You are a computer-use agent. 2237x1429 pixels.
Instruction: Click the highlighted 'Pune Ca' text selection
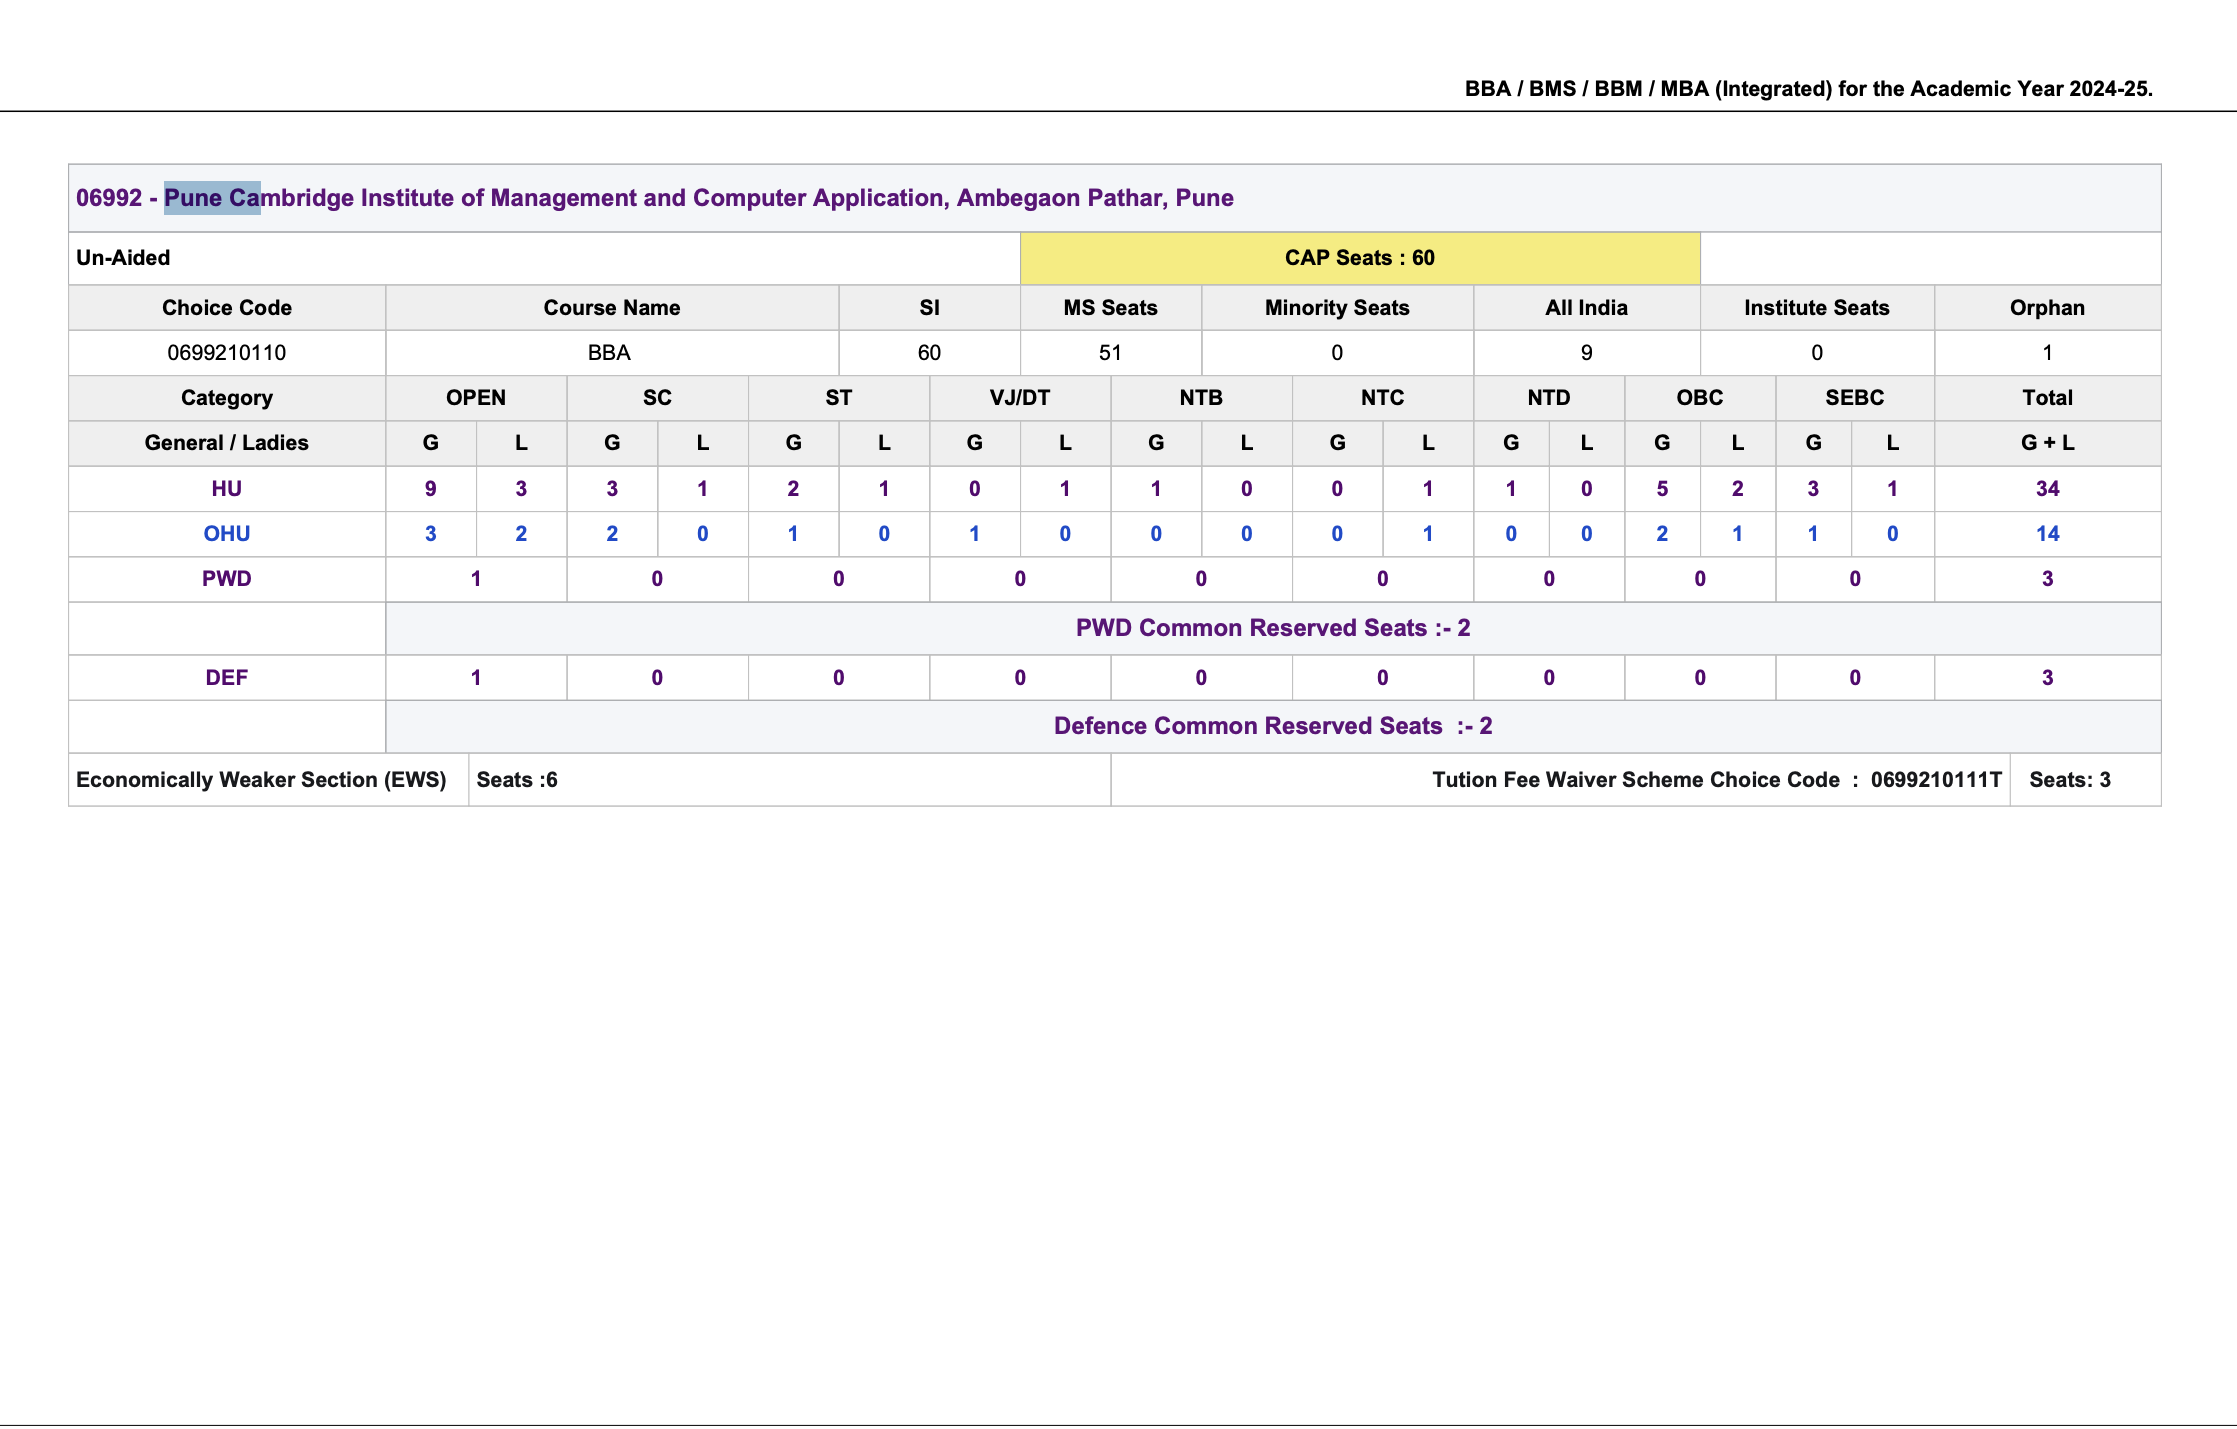click(212, 198)
